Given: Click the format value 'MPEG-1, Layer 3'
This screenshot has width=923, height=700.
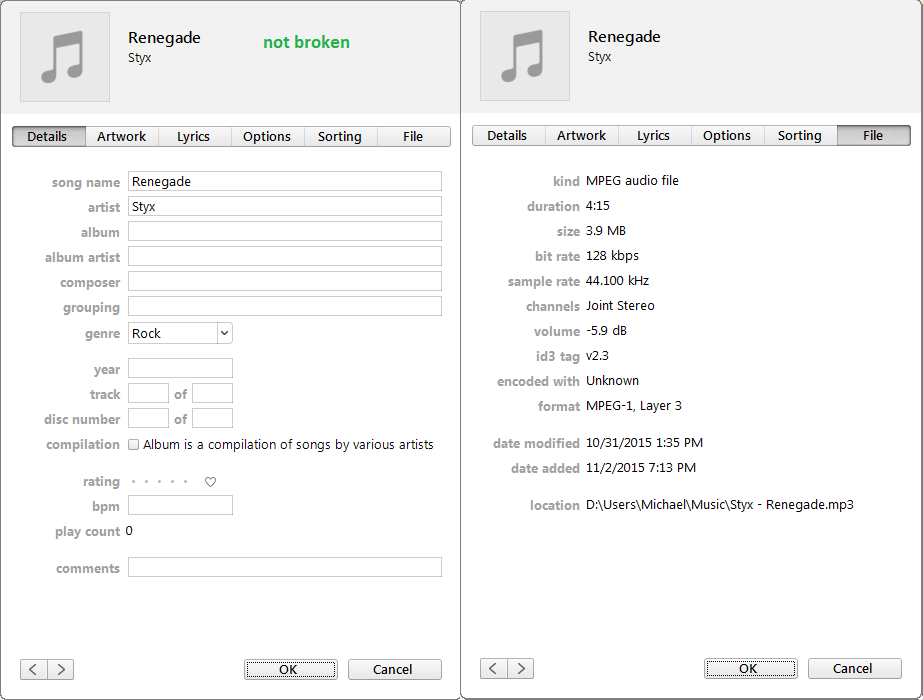Looking at the screenshot, I should pos(634,406).
